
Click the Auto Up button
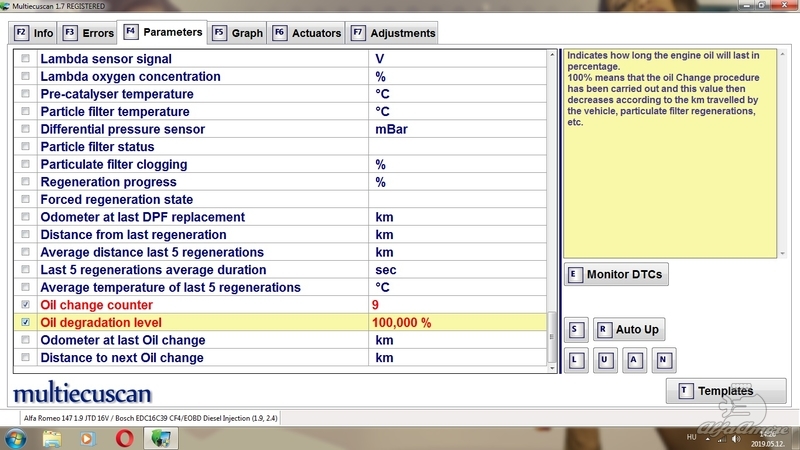pyautogui.click(x=629, y=330)
